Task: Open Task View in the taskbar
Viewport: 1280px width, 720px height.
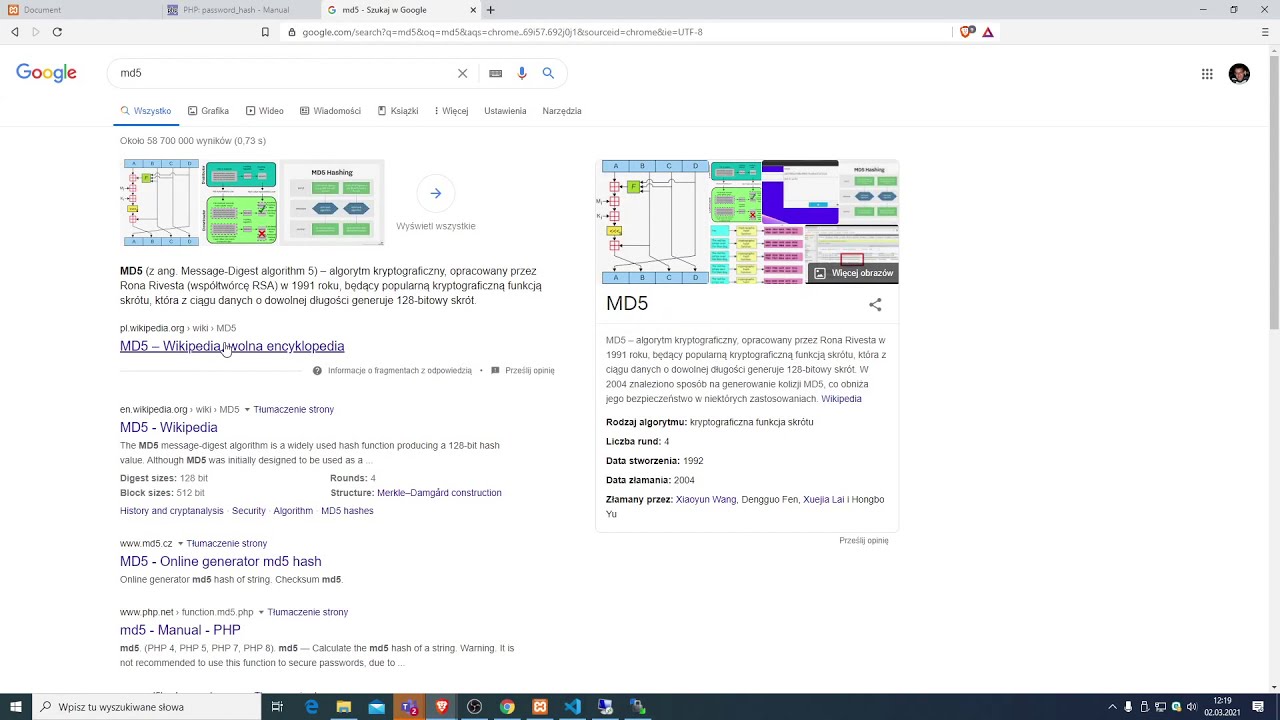Action: (x=277, y=707)
